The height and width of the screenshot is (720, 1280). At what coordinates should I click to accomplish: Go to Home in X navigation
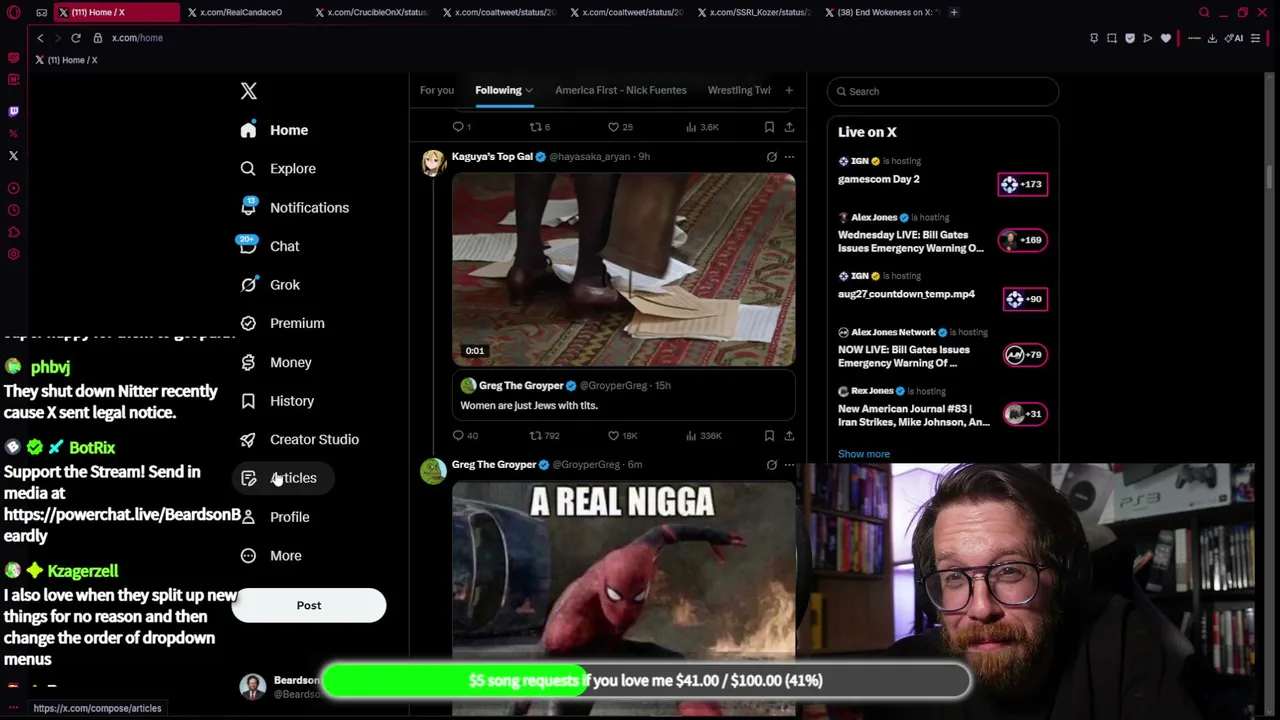275,130
